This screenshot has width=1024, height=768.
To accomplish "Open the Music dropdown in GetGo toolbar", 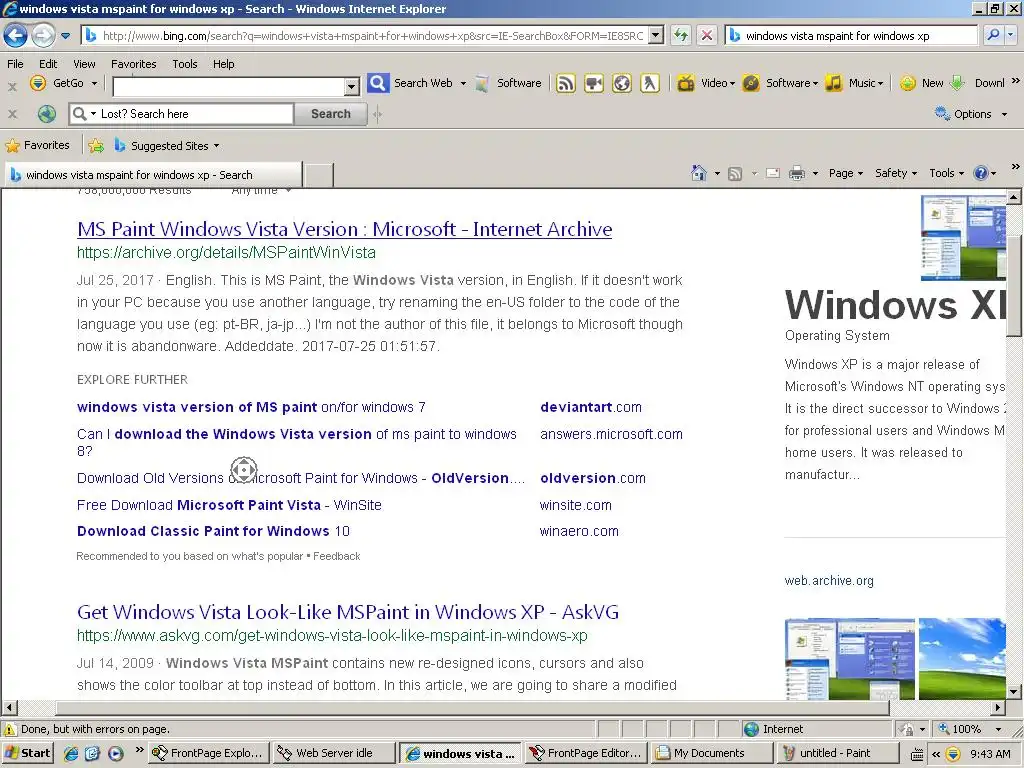I will (x=880, y=84).
